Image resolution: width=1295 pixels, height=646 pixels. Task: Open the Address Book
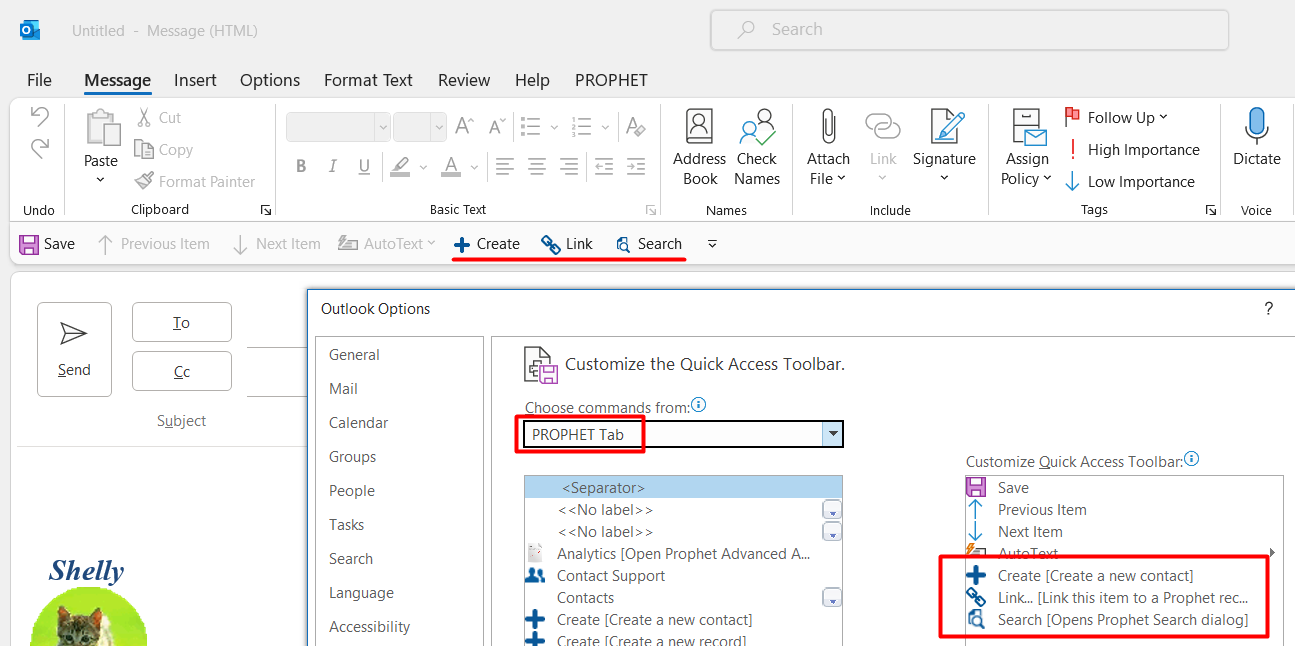pos(698,145)
